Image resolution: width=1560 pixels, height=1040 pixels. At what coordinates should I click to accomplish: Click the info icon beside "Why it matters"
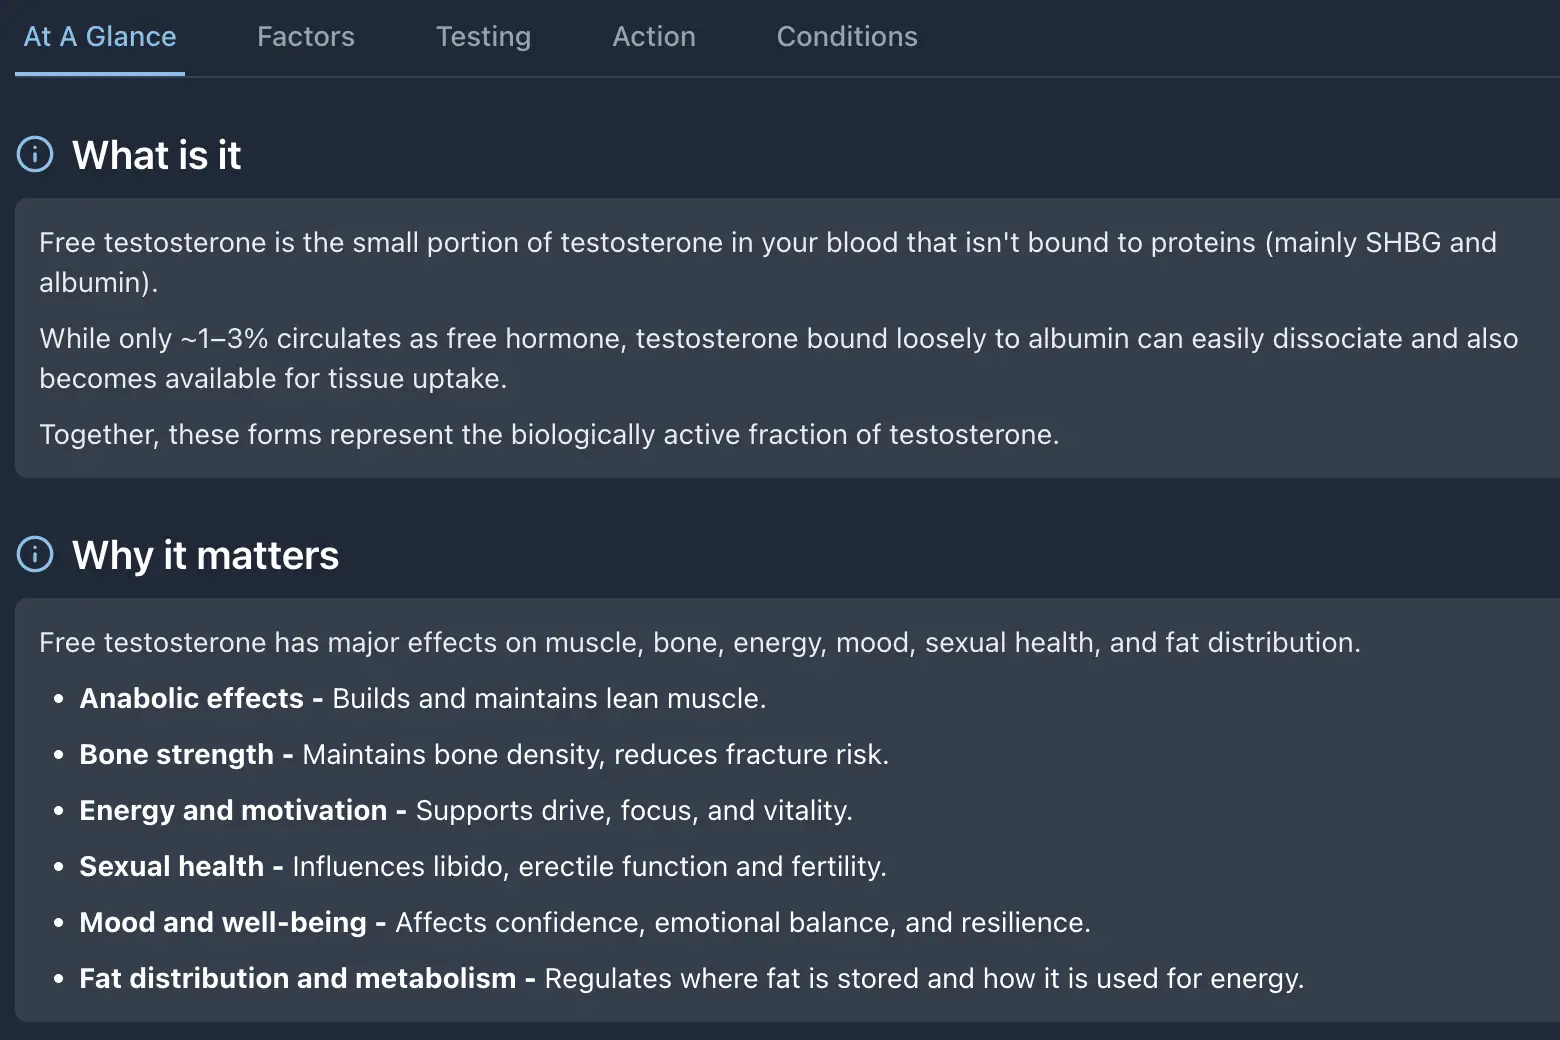coord(34,554)
